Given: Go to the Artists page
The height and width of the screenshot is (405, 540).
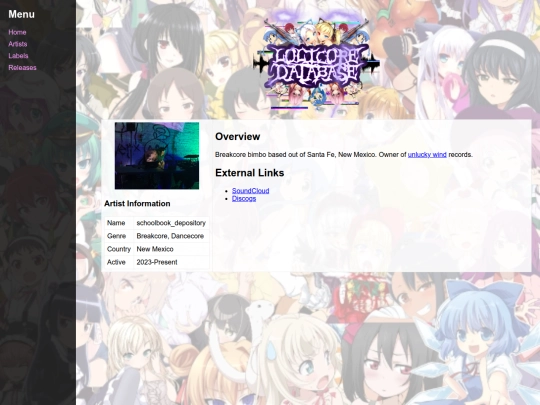Looking at the screenshot, I should [18, 44].
